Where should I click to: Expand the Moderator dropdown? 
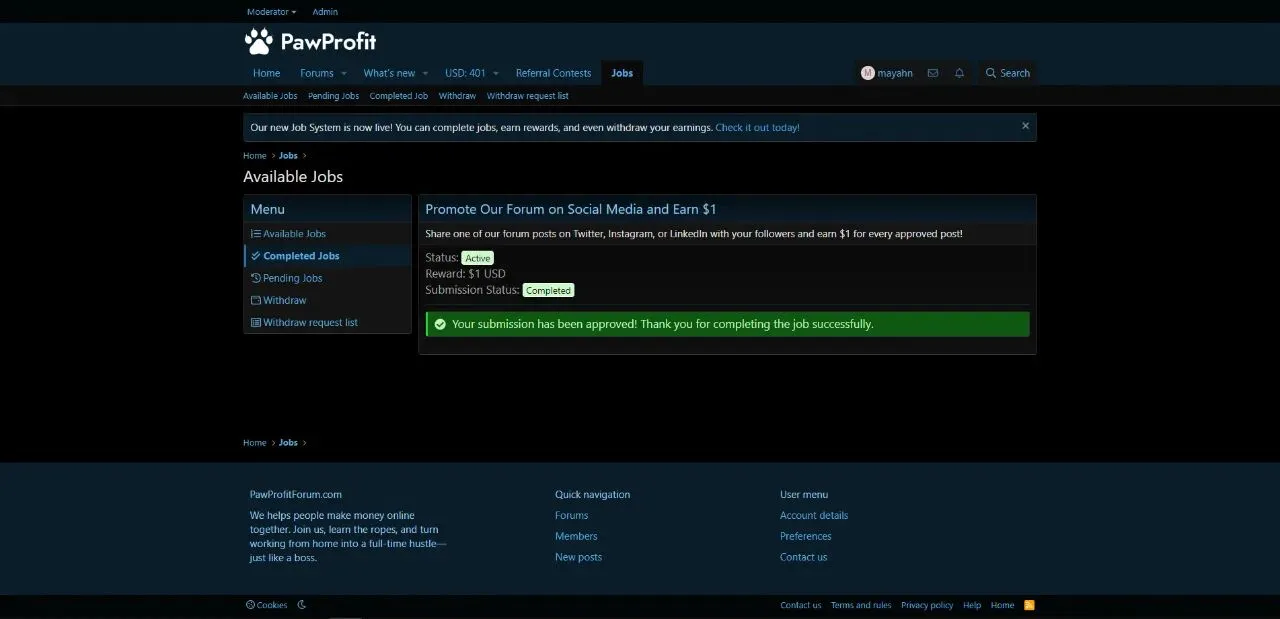pyautogui.click(x=271, y=12)
